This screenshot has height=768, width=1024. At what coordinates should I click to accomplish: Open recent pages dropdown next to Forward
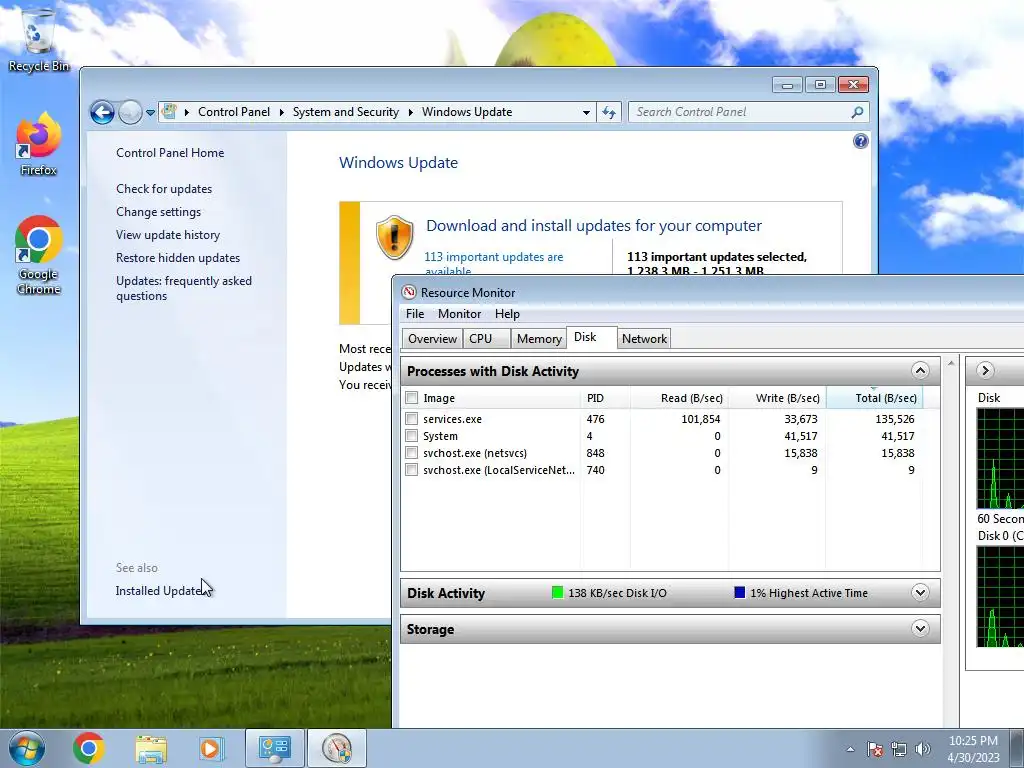[150, 112]
